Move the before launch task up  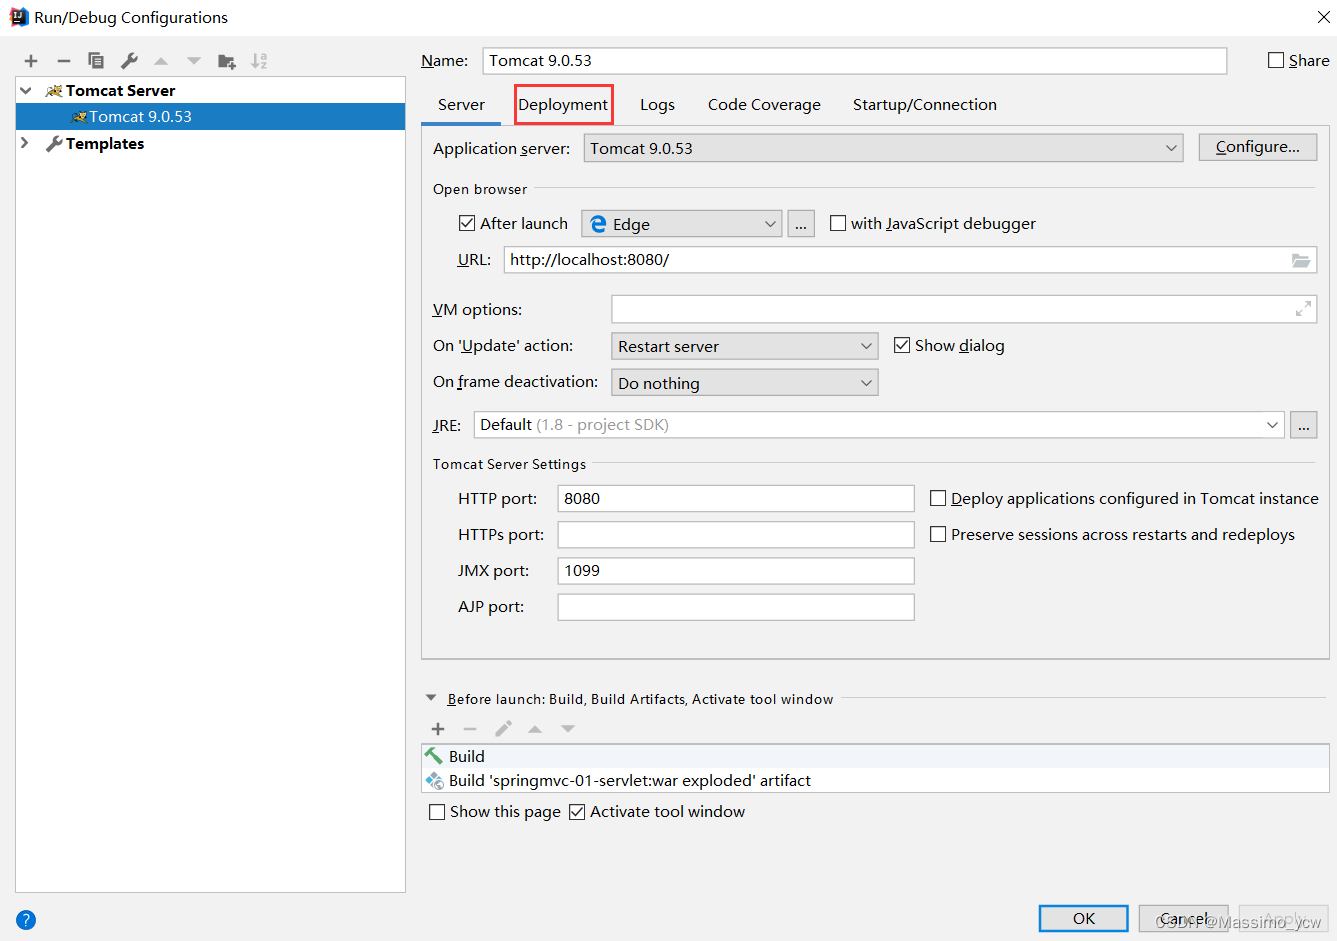(x=535, y=729)
